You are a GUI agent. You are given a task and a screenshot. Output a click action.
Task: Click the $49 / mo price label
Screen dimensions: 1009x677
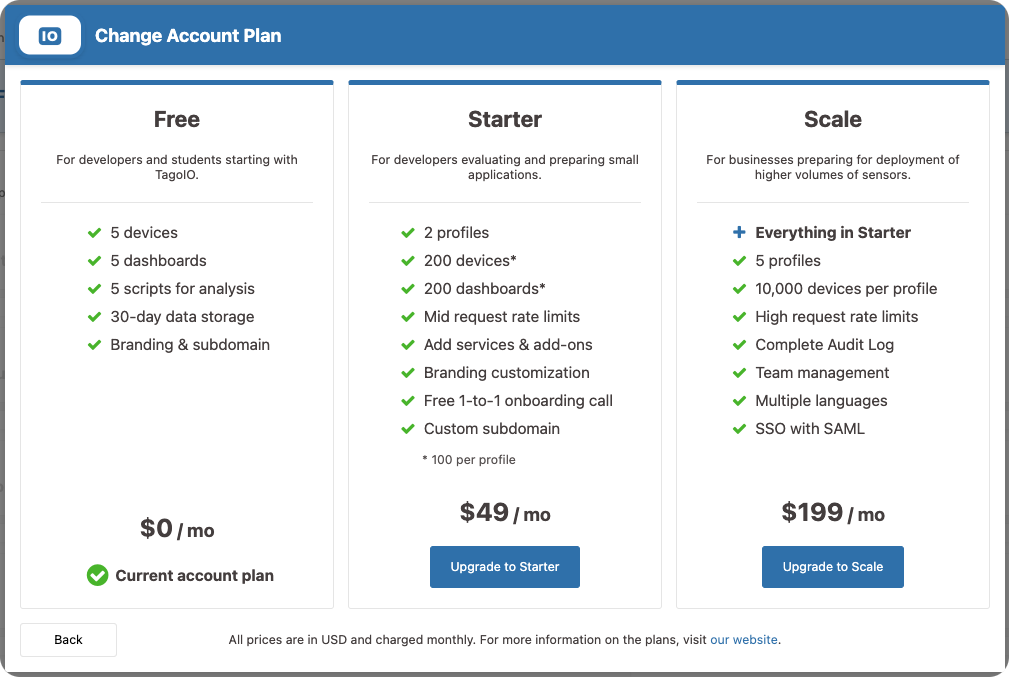(505, 513)
